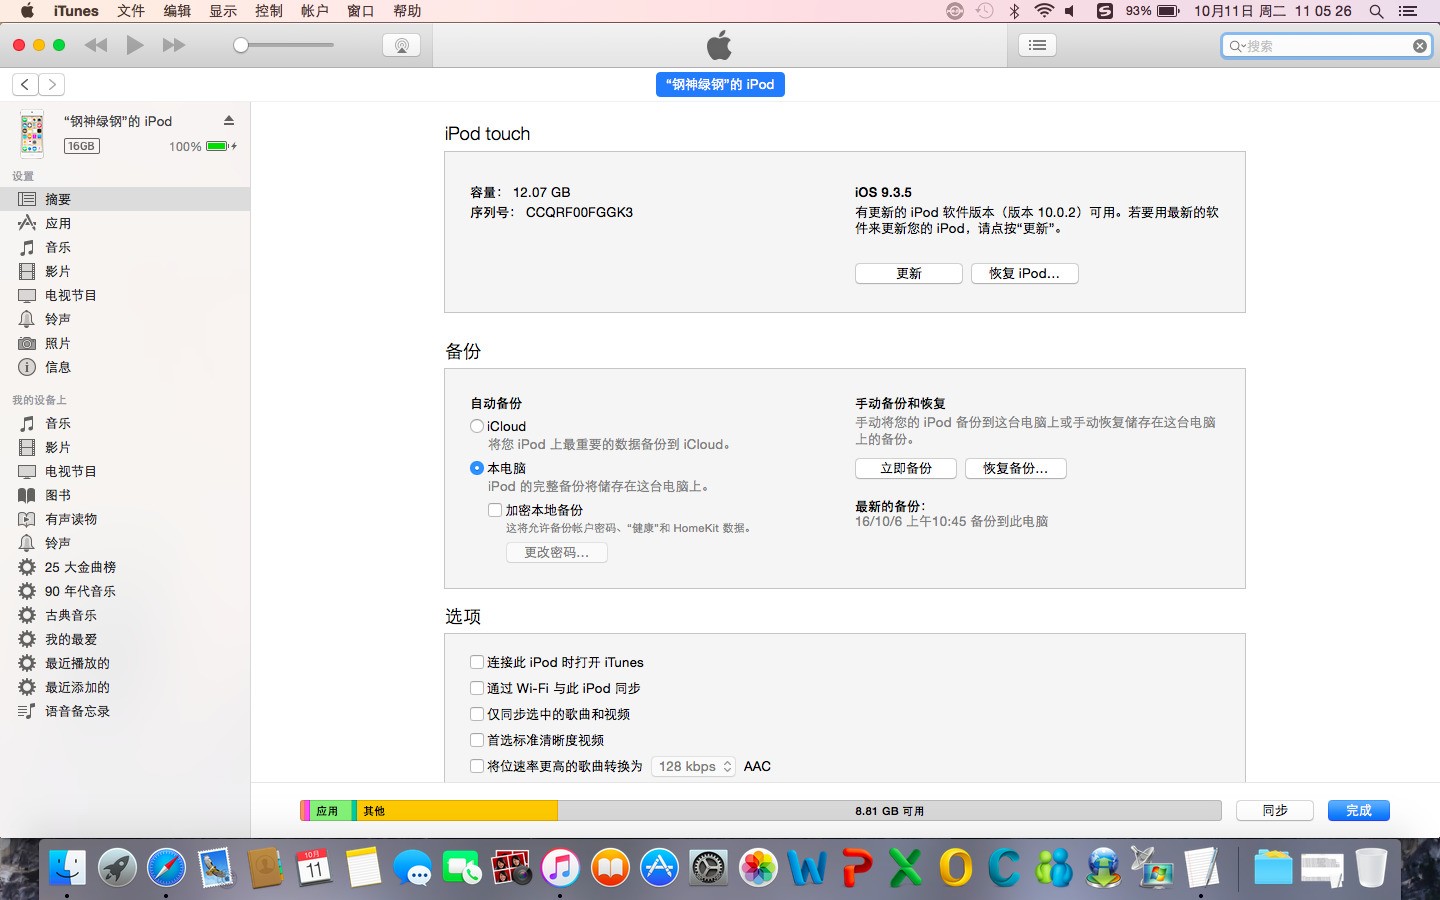
Task: Open Spotlight search in the menu bar
Action: (1376, 11)
